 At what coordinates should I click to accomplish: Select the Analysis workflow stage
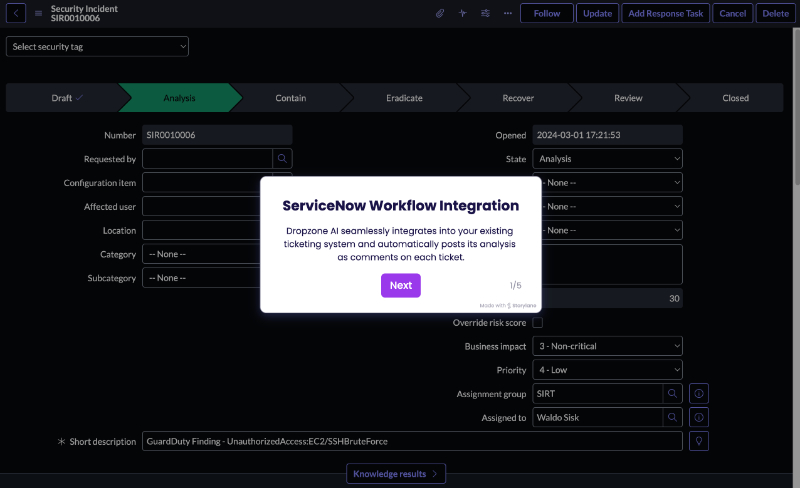coord(180,98)
